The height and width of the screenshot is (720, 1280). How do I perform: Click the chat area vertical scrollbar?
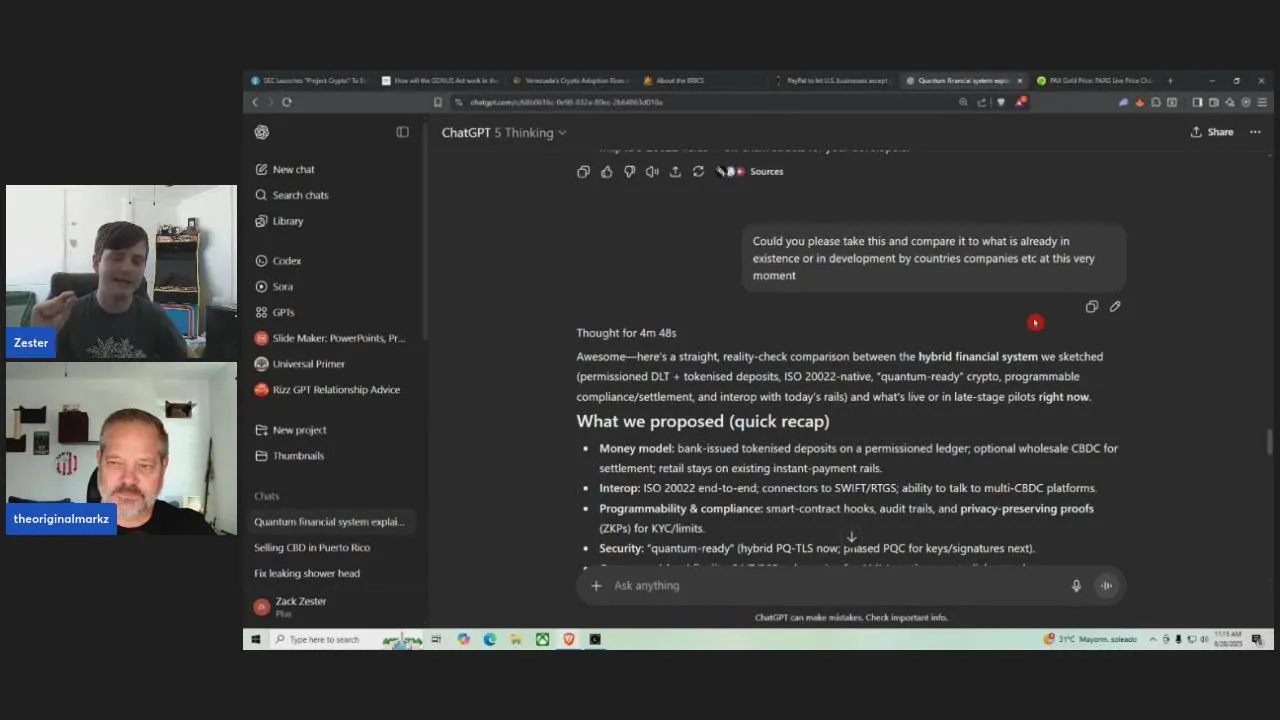pyautogui.click(x=1268, y=440)
